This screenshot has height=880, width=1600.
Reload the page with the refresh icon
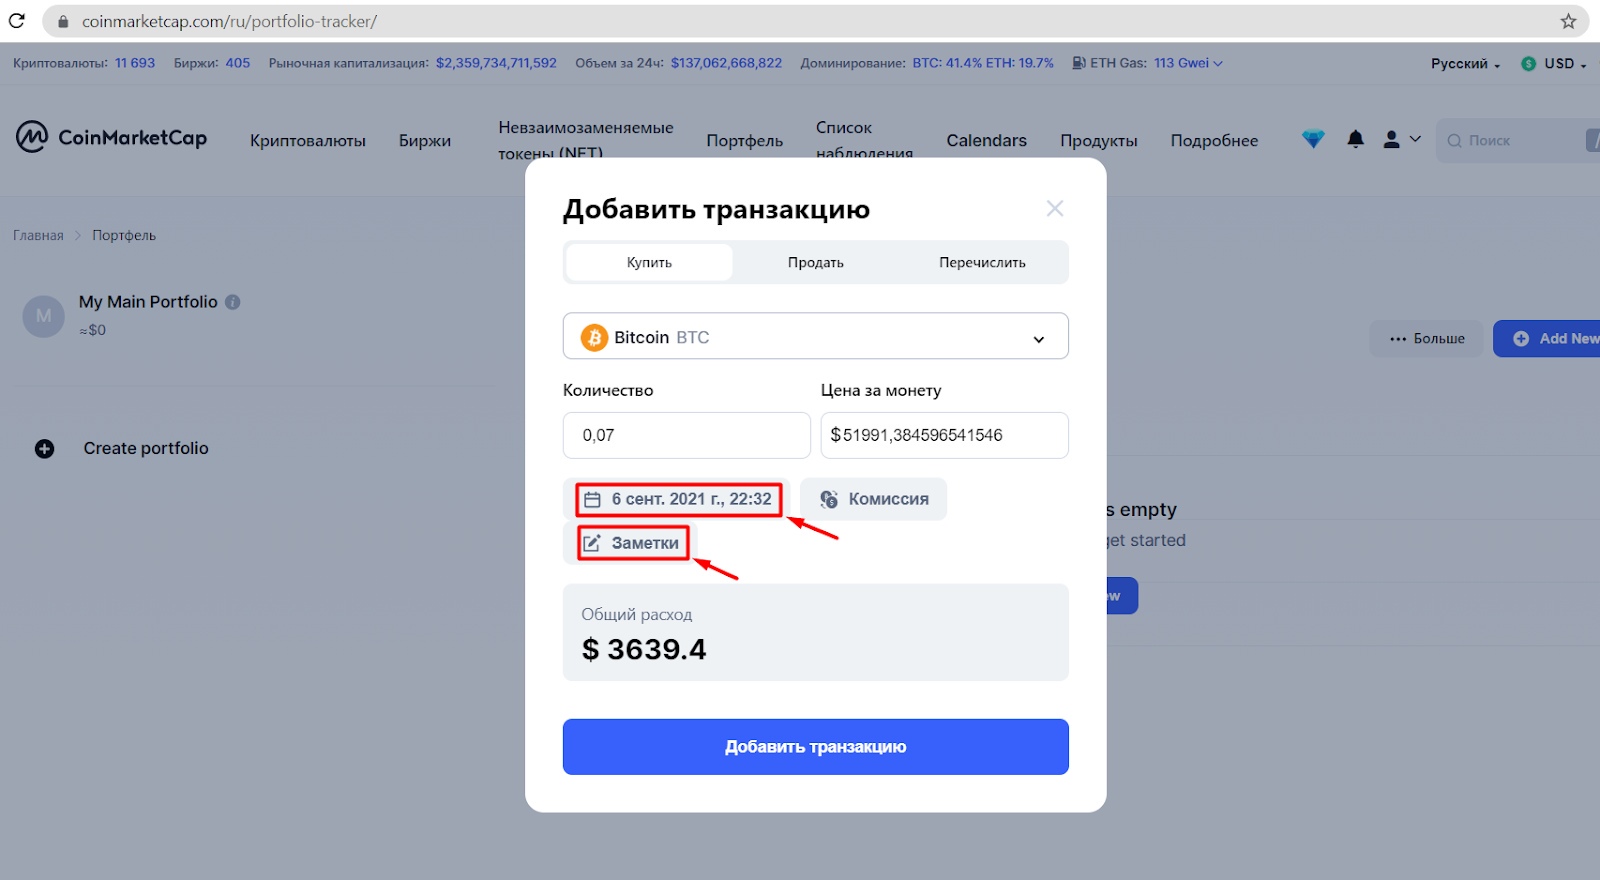[17, 21]
